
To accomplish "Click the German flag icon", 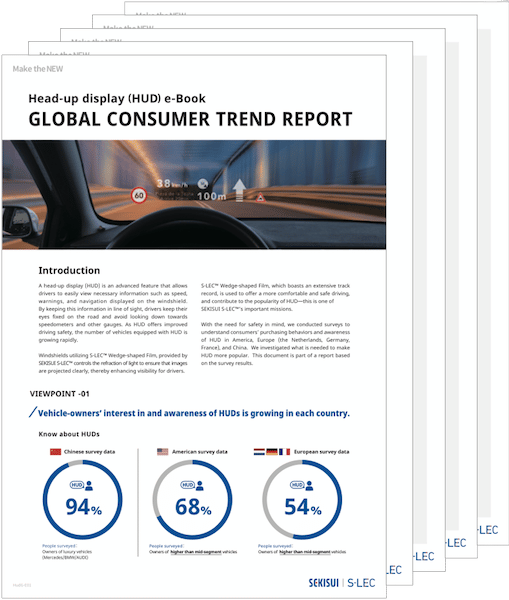I will 272,452.
